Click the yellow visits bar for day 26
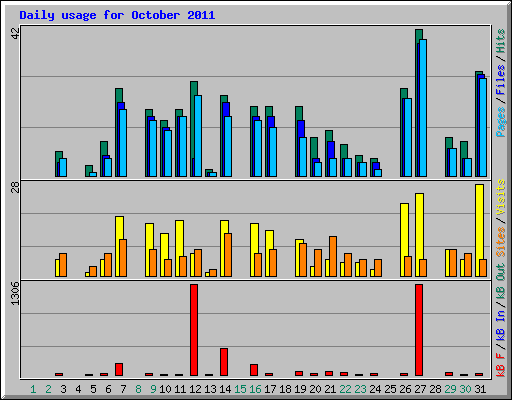Image resolution: width=512 pixels, height=400 pixels. (x=404, y=240)
